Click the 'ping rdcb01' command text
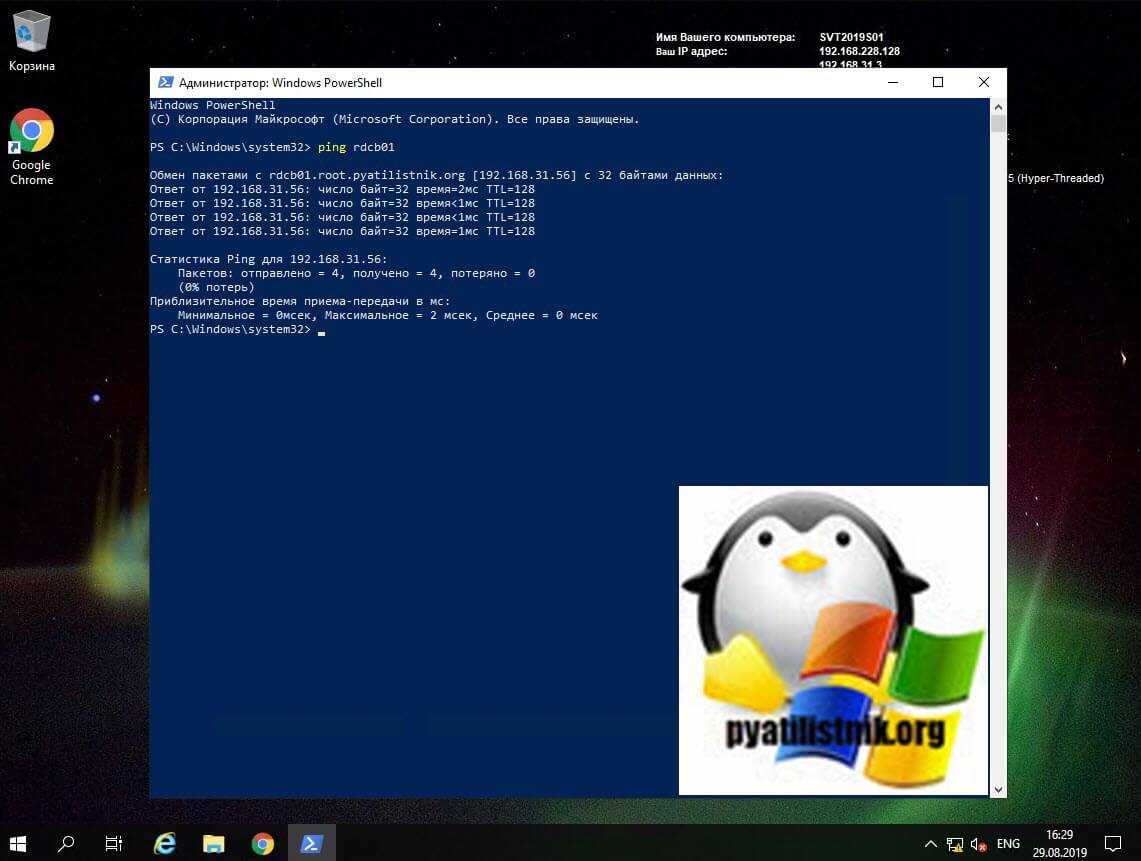The height and width of the screenshot is (861, 1141). (x=356, y=147)
